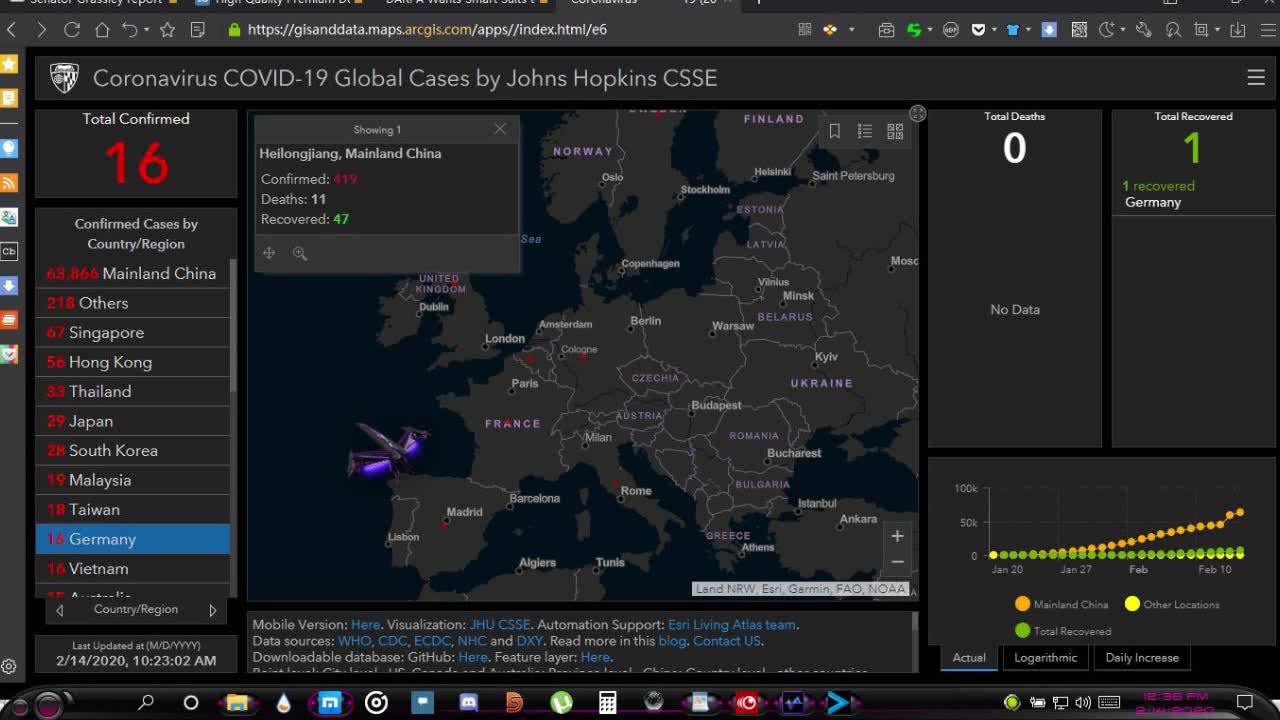Viewport: 1280px width, 720px height.
Task: Zoom out on the map
Action: [897, 561]
